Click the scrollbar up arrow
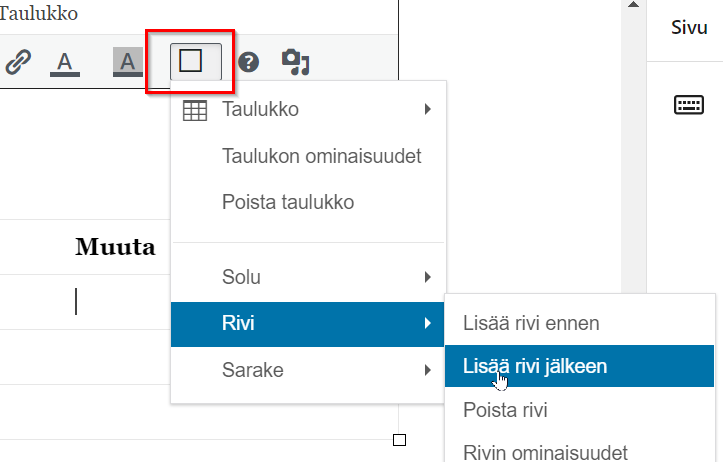Image resolution: width=723 pixels, height=462 pixels. click(x=634, y=6)
